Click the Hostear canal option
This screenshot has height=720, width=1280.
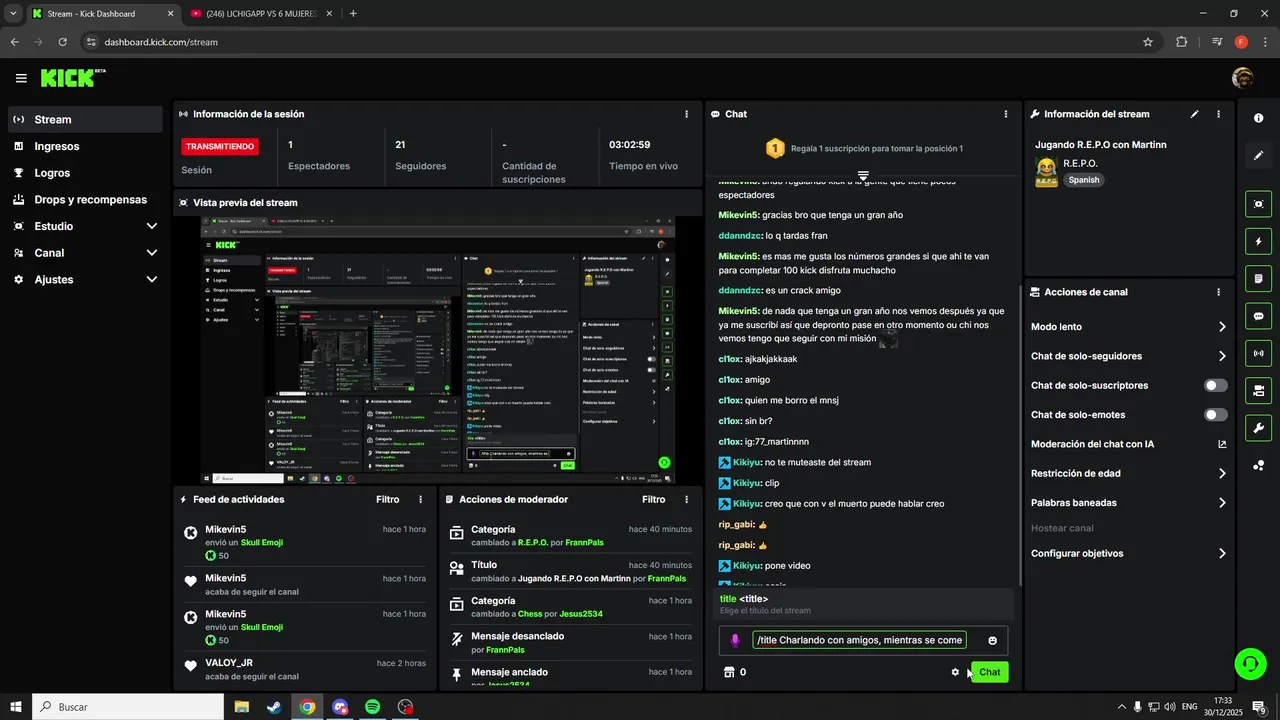coord(1062,528)
